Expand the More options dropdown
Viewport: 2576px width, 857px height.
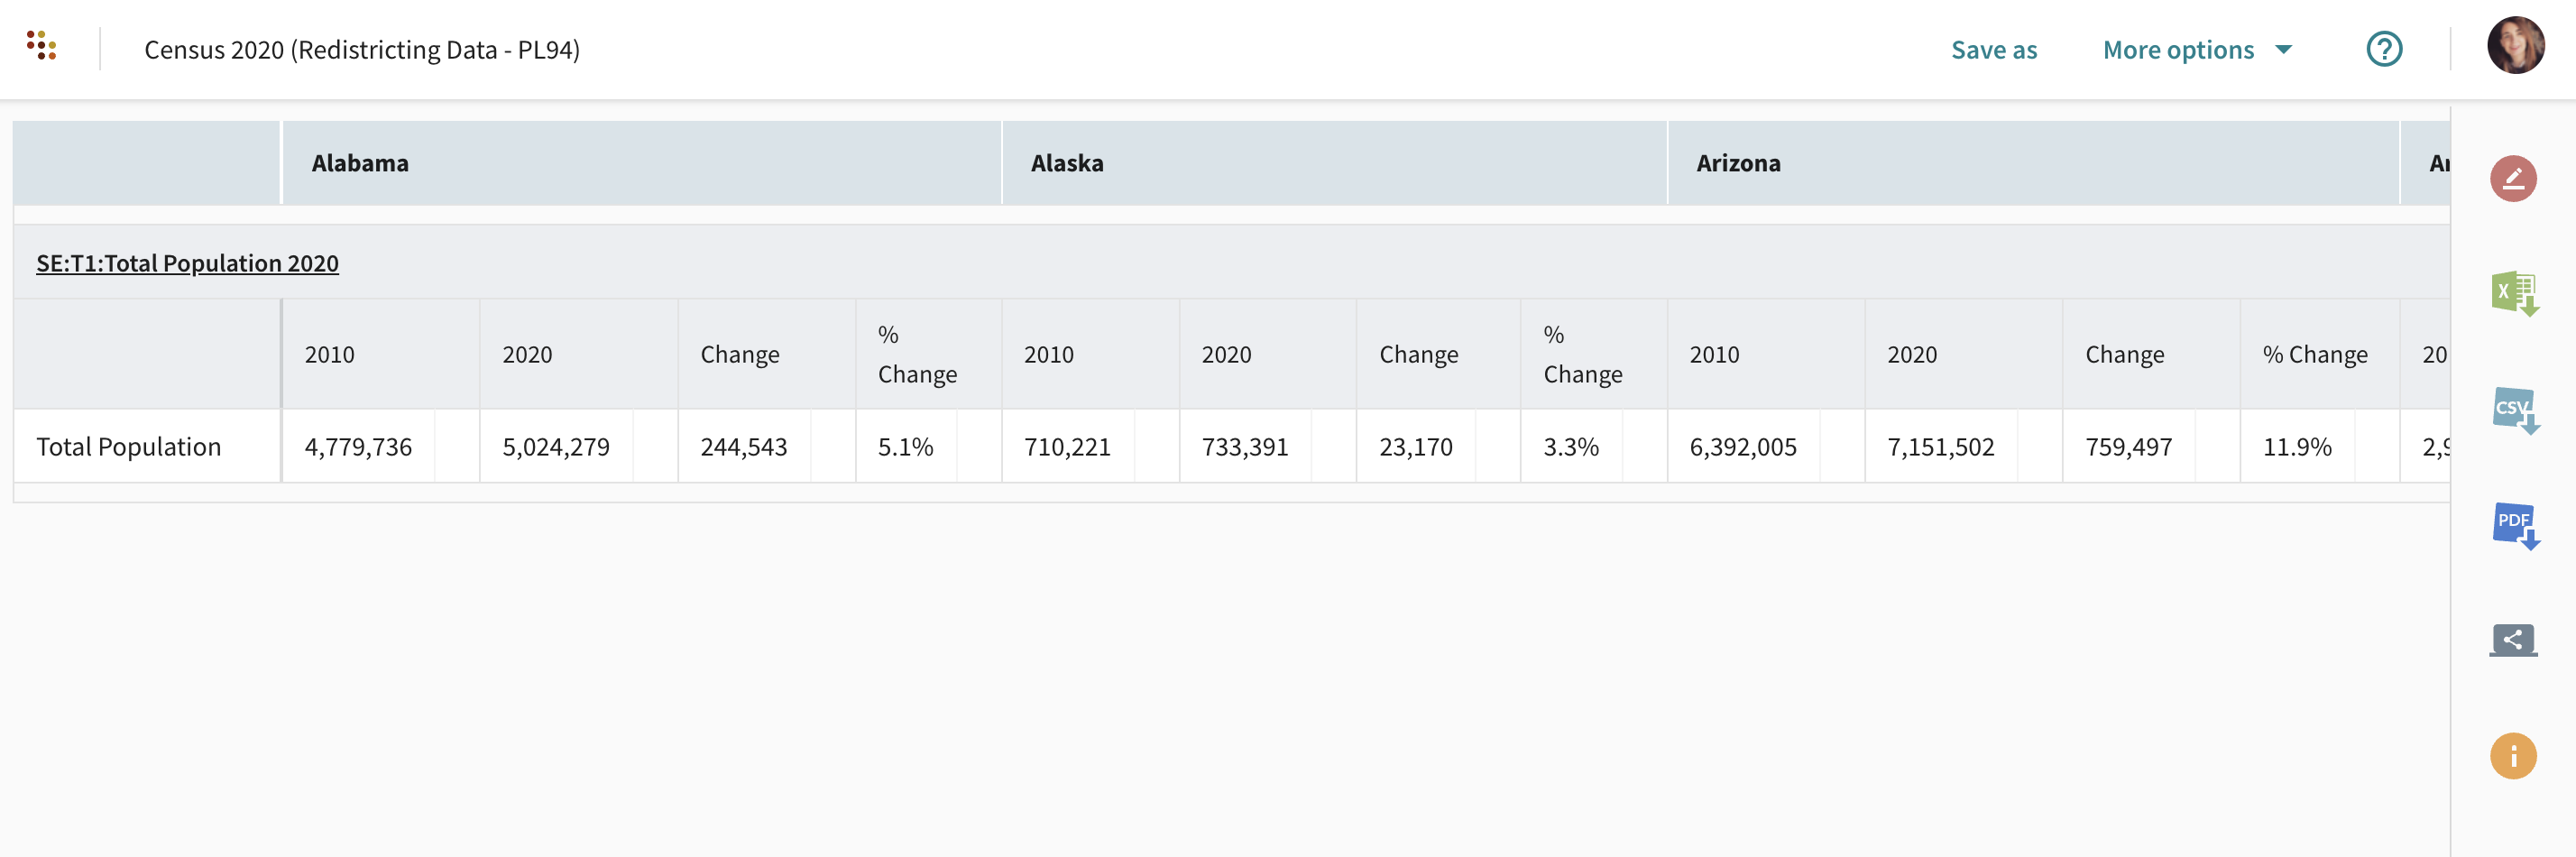coord(2196,50)
